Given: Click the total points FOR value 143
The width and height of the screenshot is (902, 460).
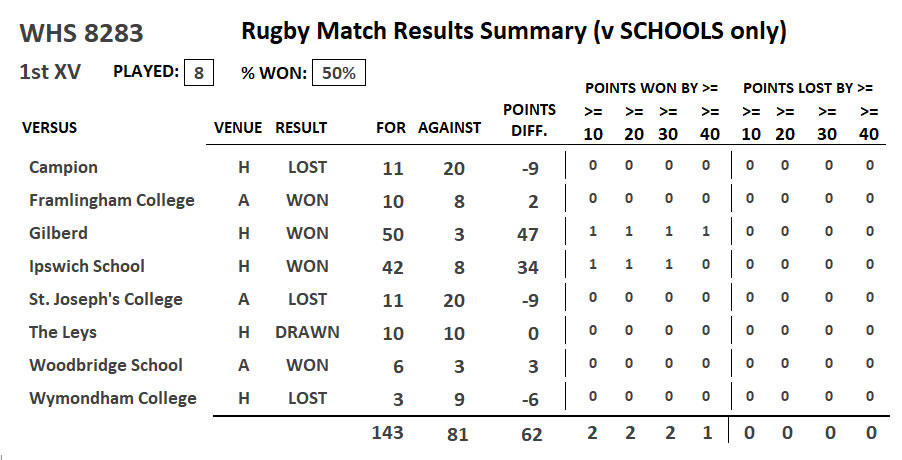Looking at the screenshot, I should point(386,433).
